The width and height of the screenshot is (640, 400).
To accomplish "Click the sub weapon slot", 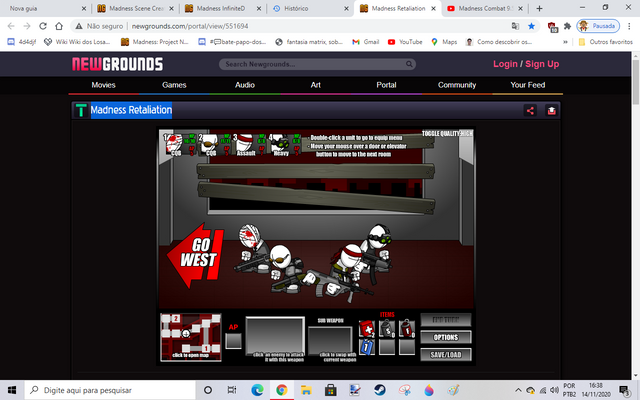I will coord(330,340).
